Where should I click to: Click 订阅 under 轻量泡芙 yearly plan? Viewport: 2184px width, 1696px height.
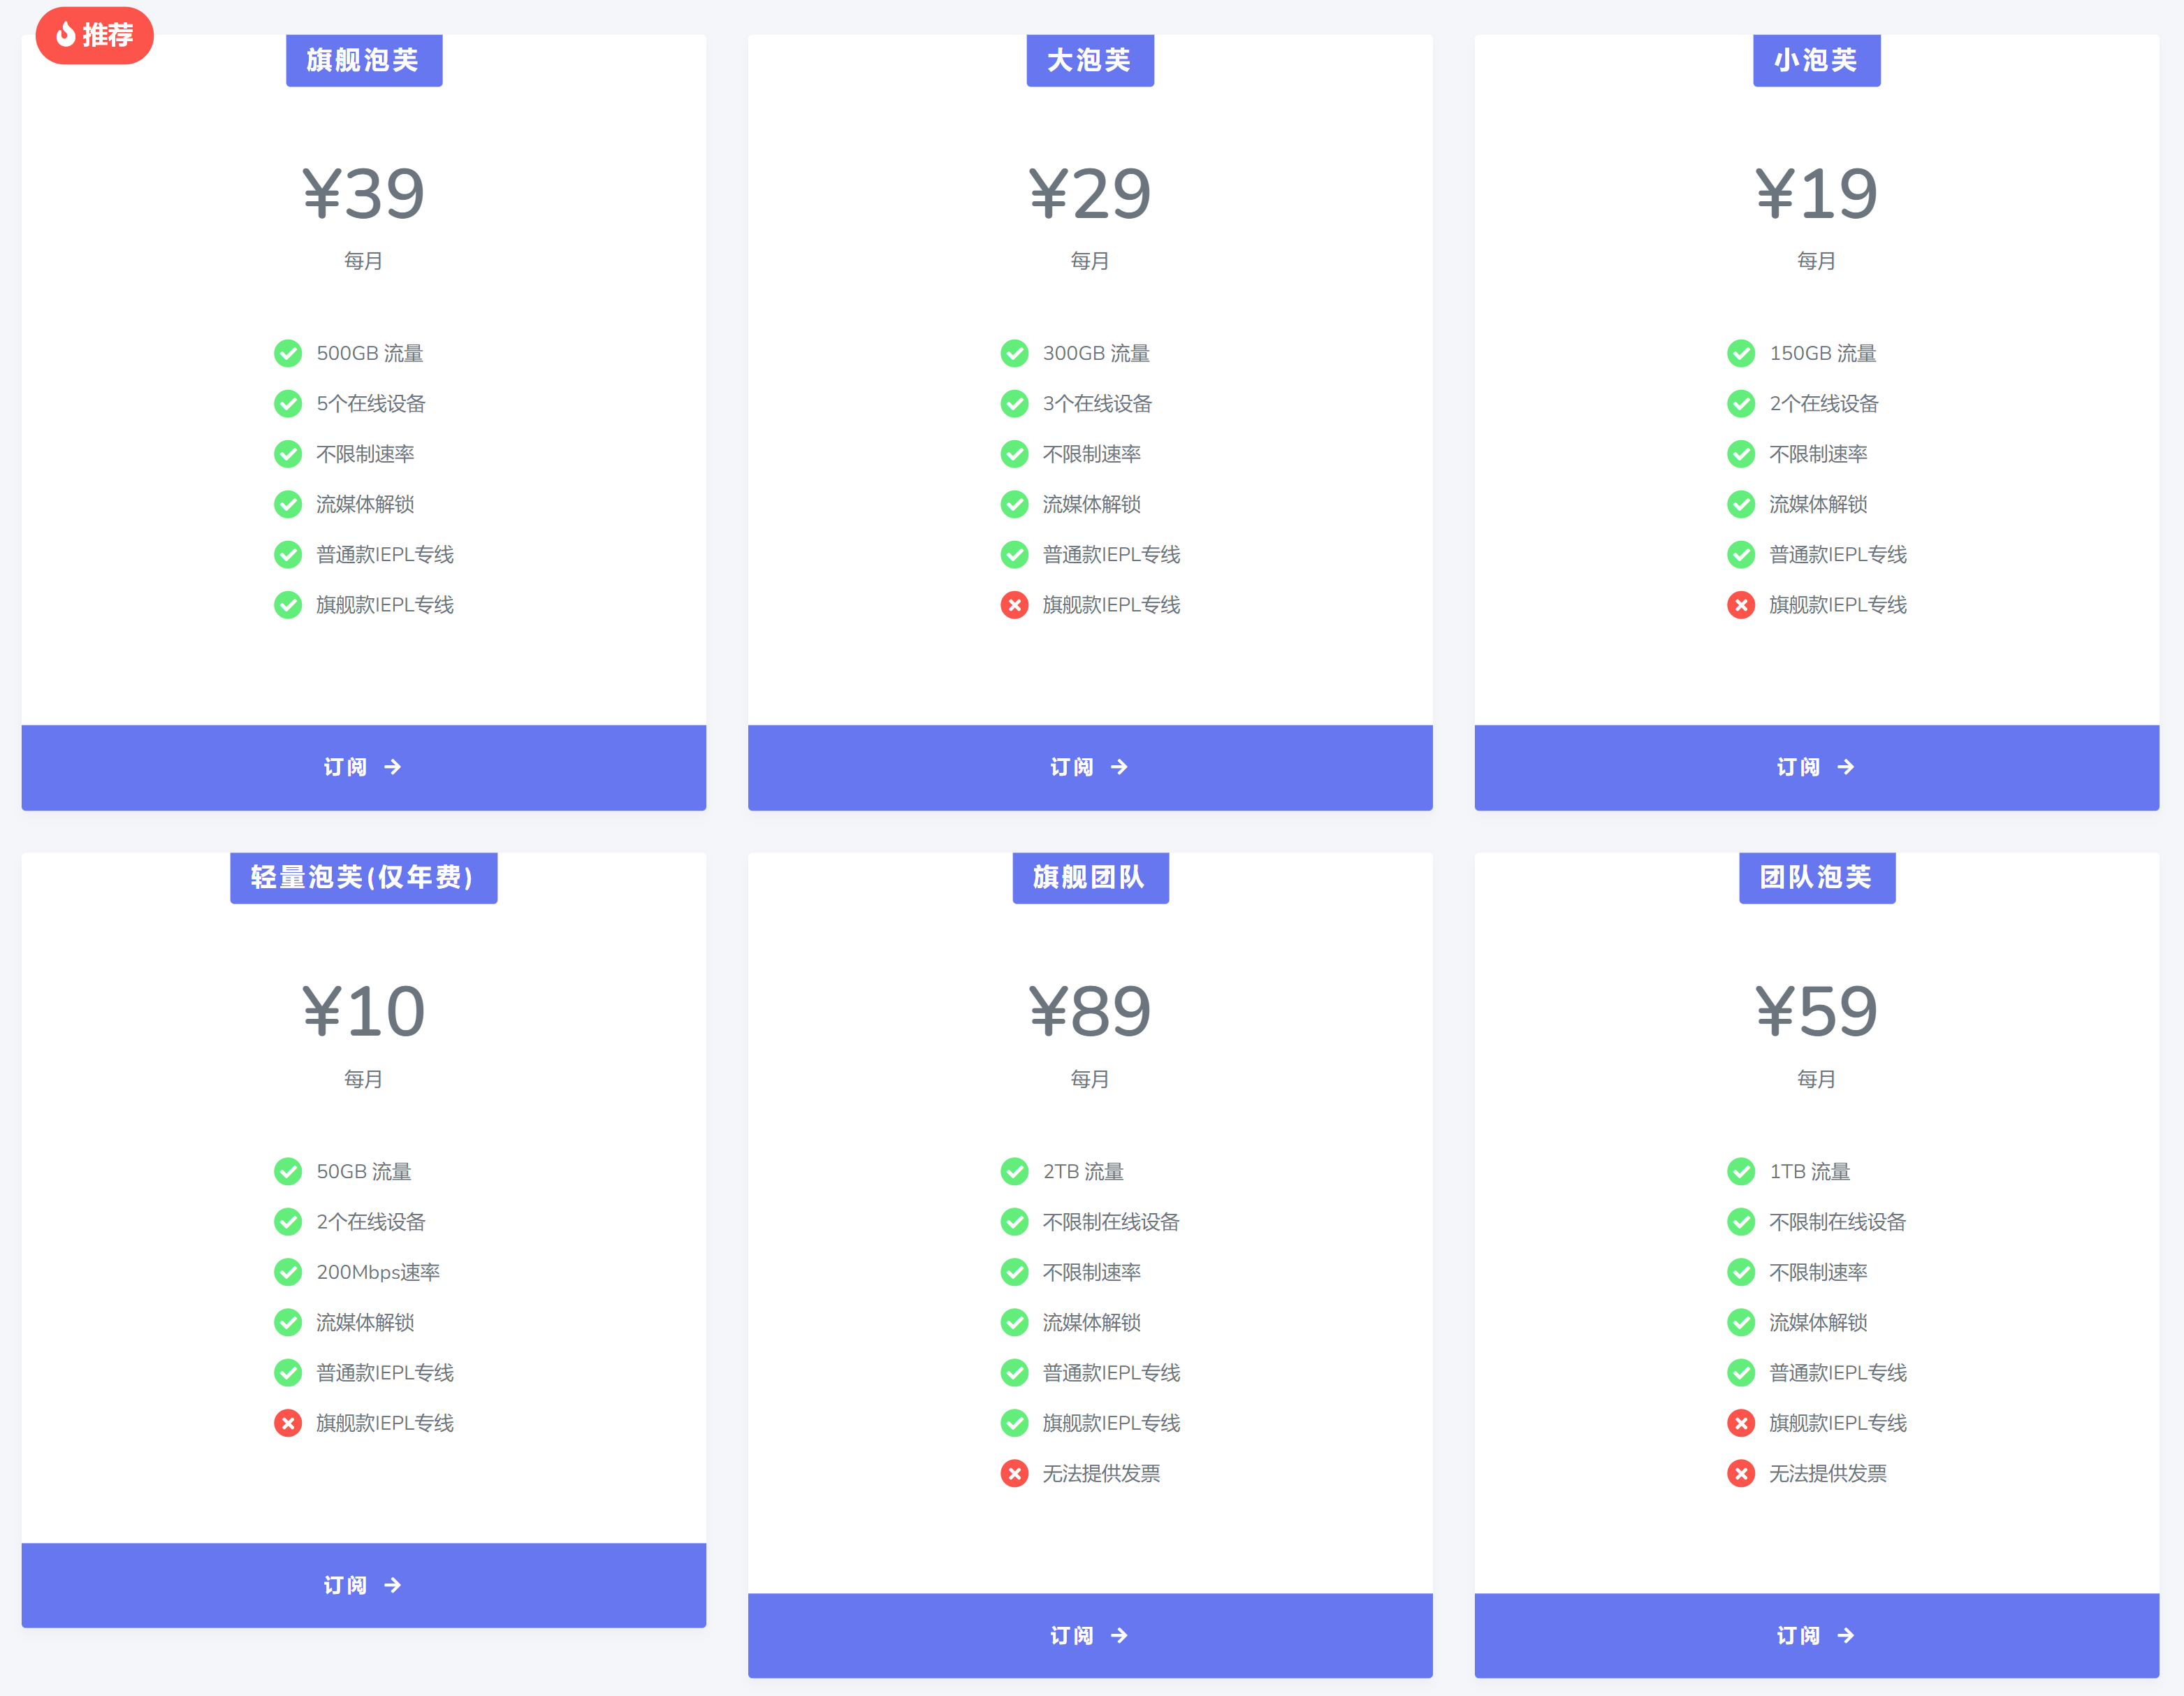(363, 1585)
